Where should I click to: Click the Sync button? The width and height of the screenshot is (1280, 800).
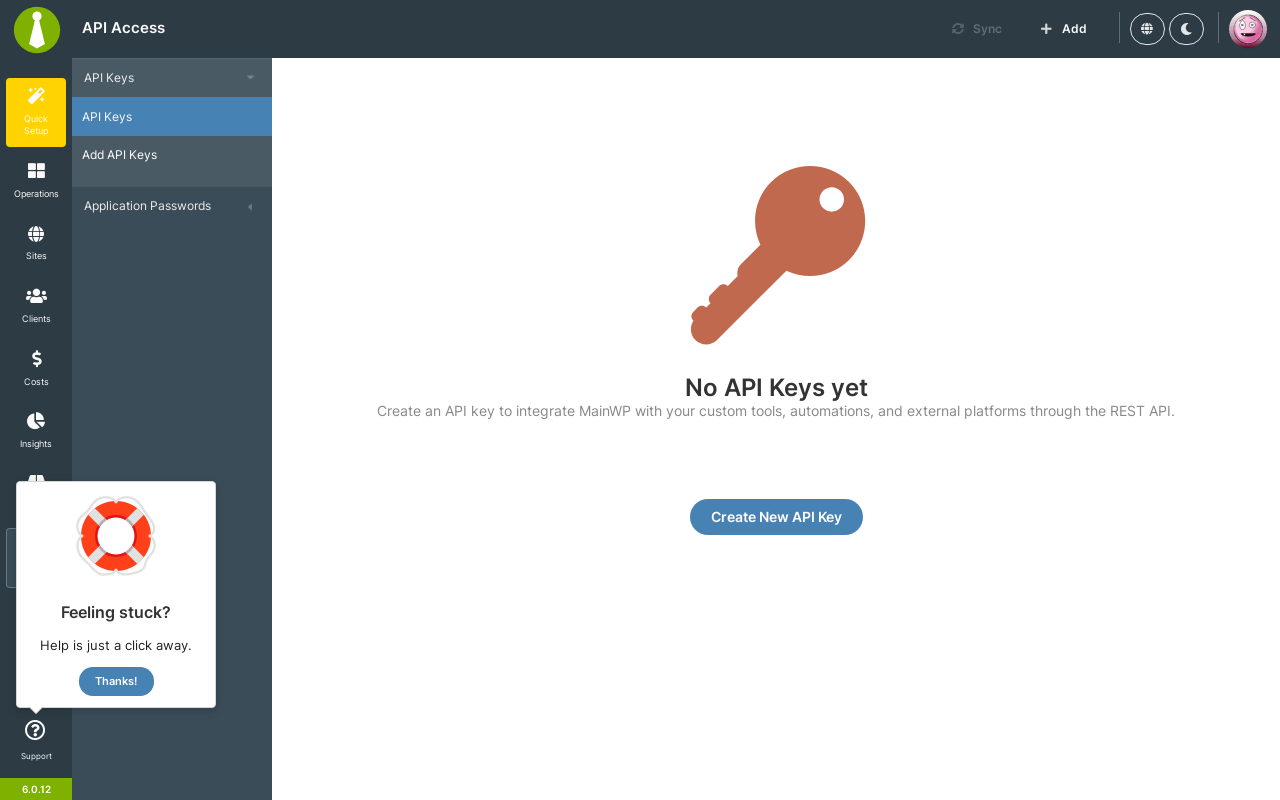point(977,29)
